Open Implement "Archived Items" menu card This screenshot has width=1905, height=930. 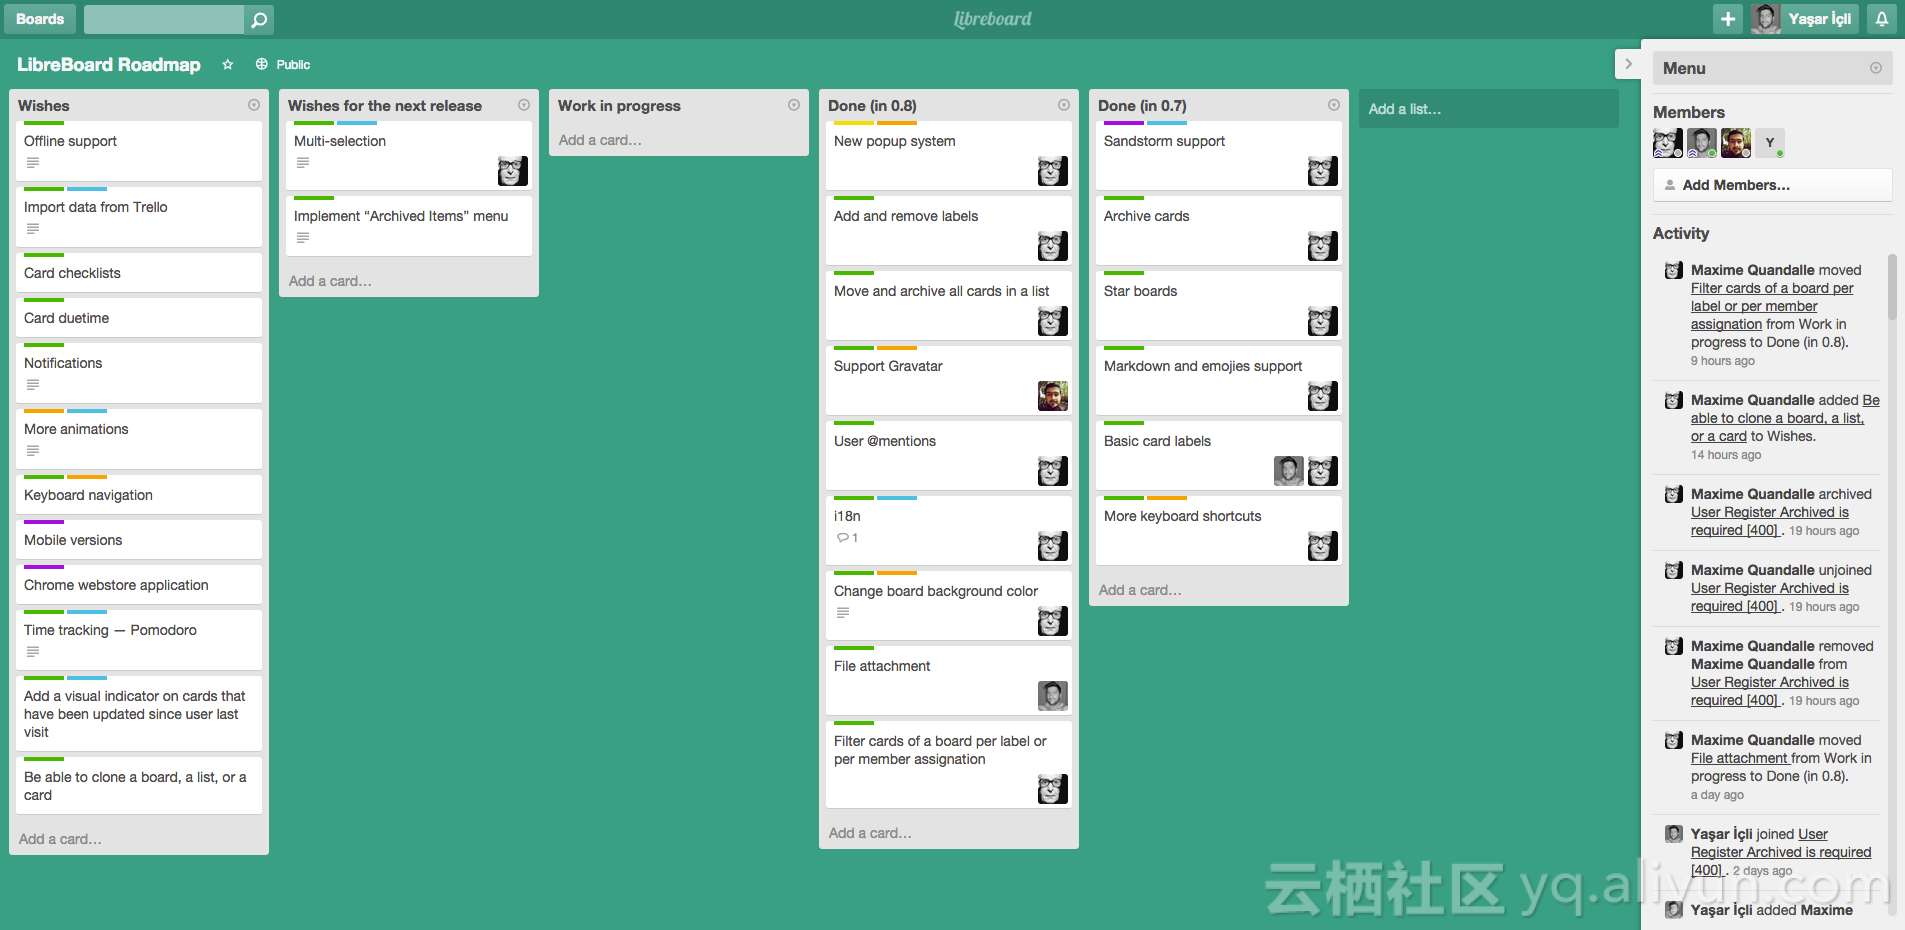[409, 226]
